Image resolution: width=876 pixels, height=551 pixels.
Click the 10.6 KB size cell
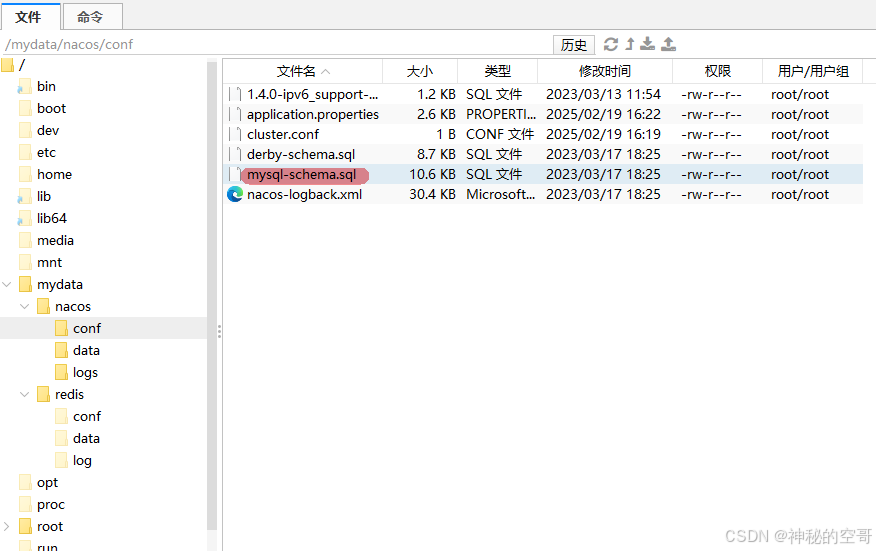coord(432,174)
